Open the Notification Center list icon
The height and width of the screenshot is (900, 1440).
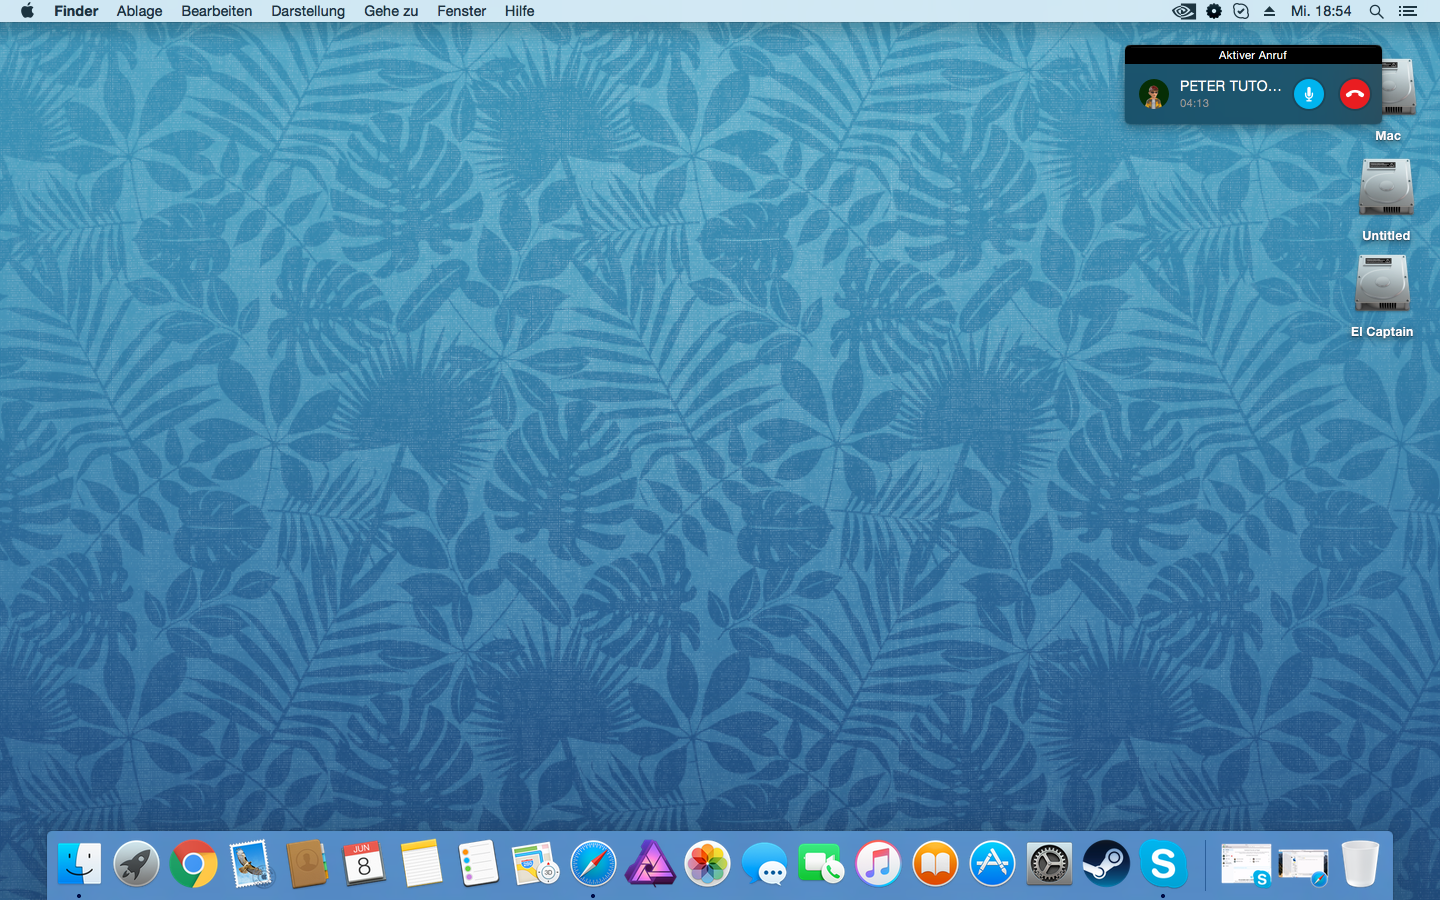(x=1408, y=11)
